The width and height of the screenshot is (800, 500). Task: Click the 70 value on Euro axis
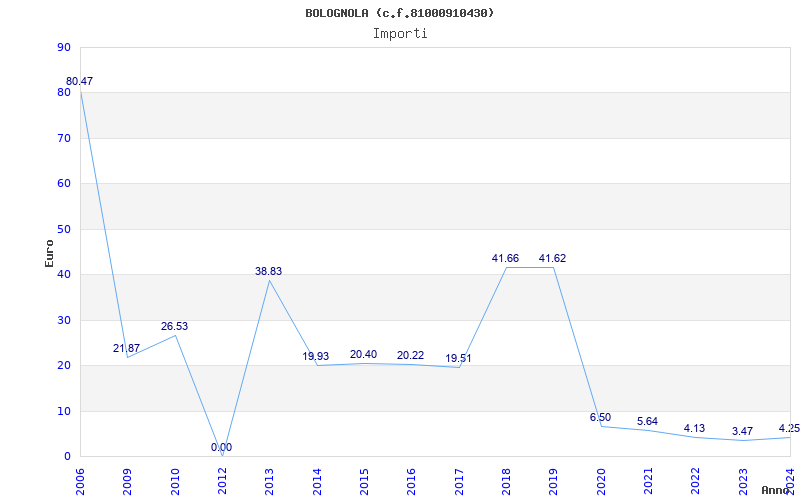pyautogui.click(x=64, y=138)
